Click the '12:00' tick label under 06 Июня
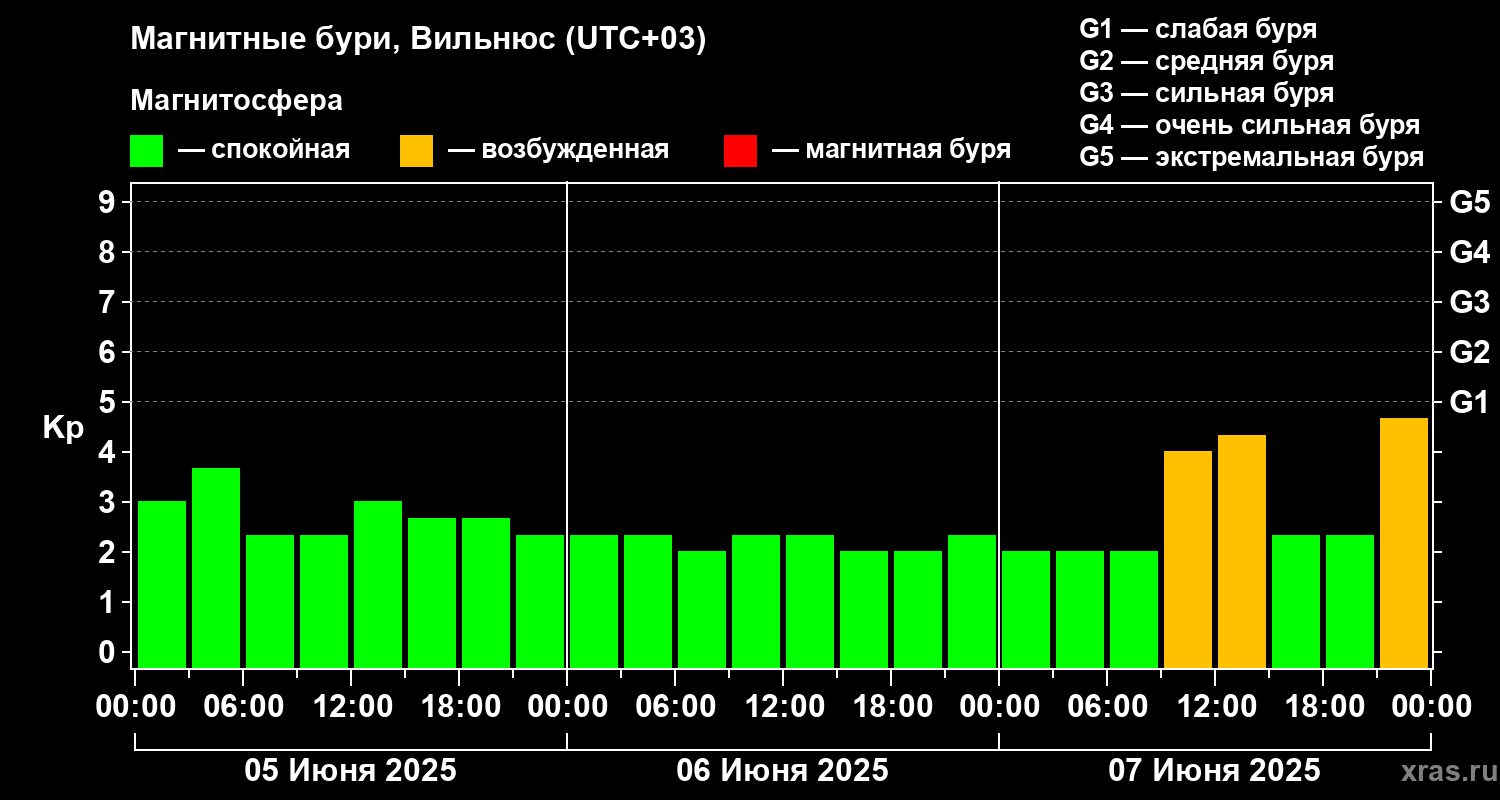This screenshot has height=800, width=1500. [x=783, y=707]
